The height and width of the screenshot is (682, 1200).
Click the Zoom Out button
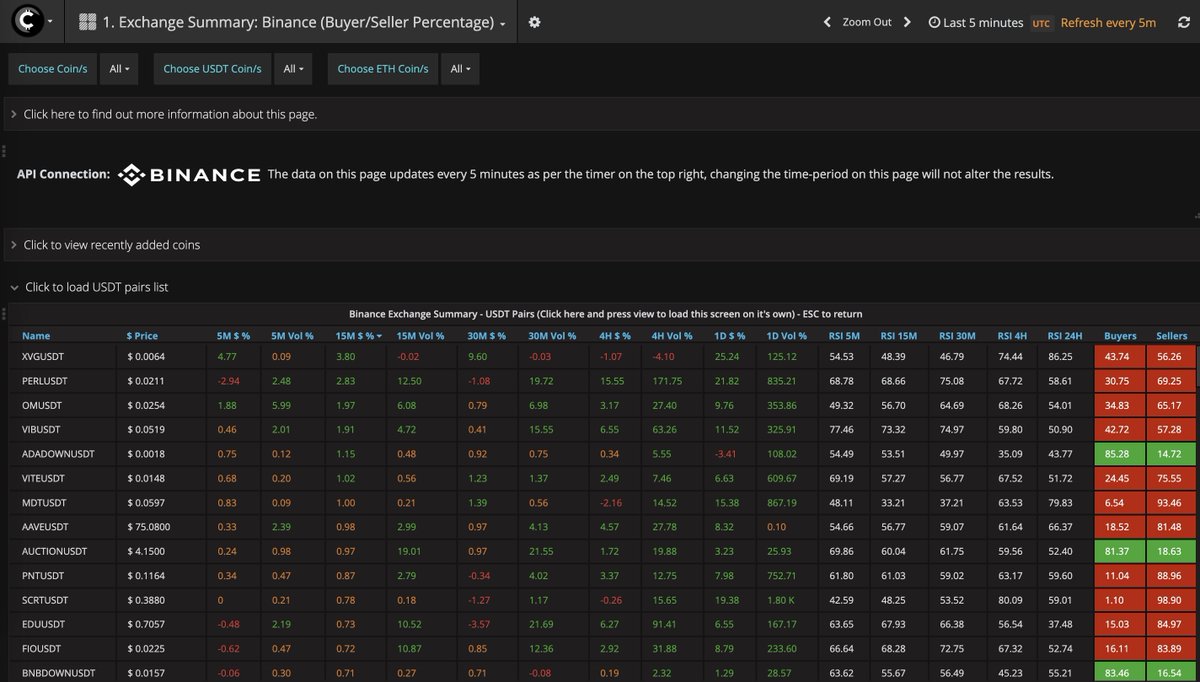click(x=866, y=22)
